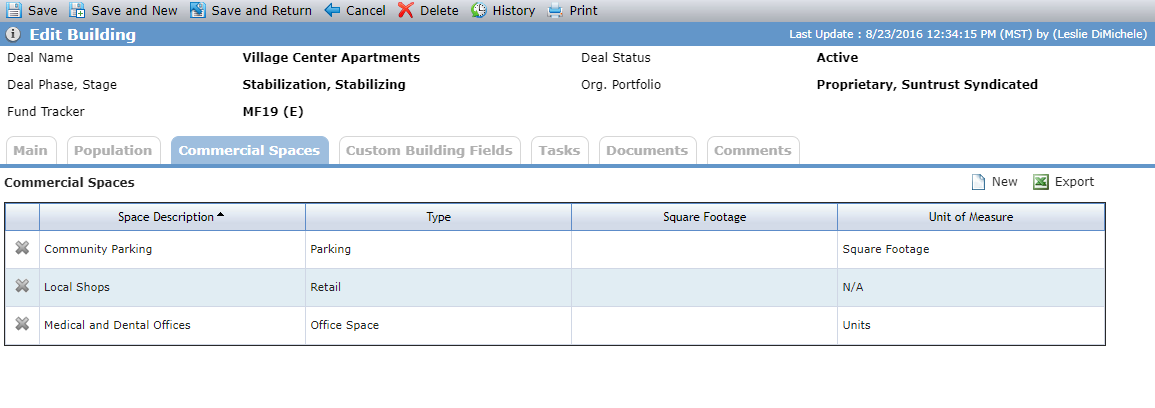Screen dimensions: 1155x408
Task: Click the Edit Building title
Action: (82, 35)
